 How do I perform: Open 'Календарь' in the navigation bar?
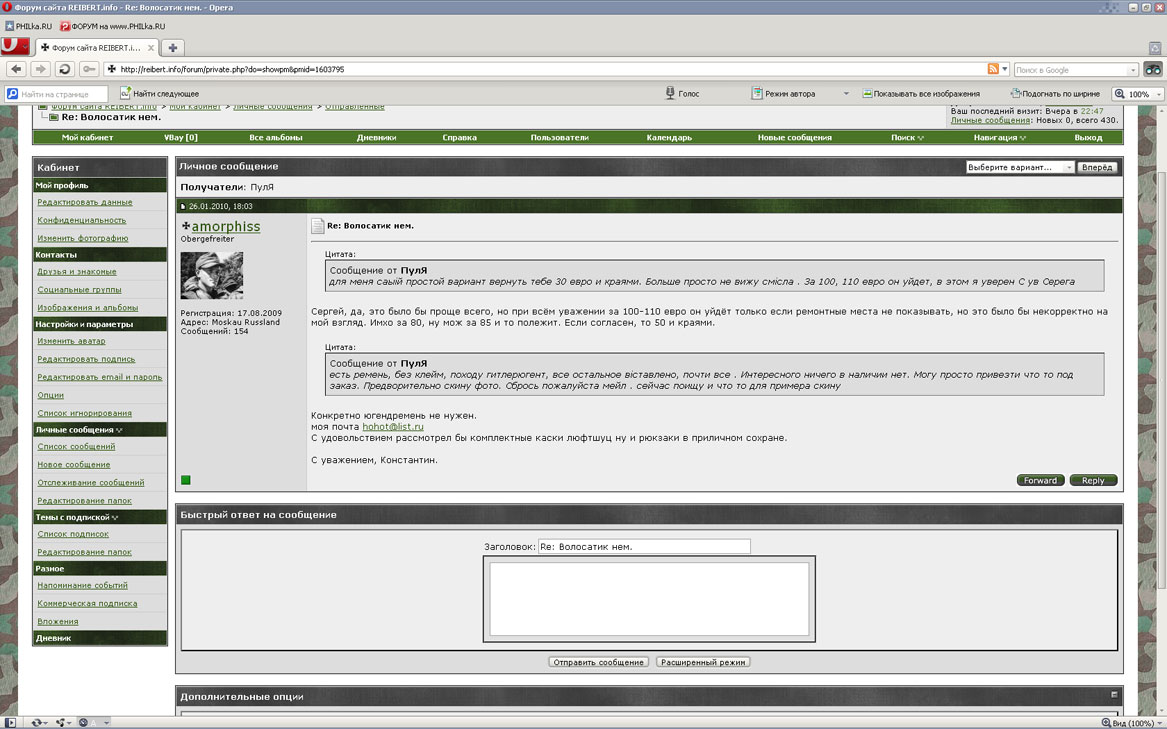pos(668,137)
